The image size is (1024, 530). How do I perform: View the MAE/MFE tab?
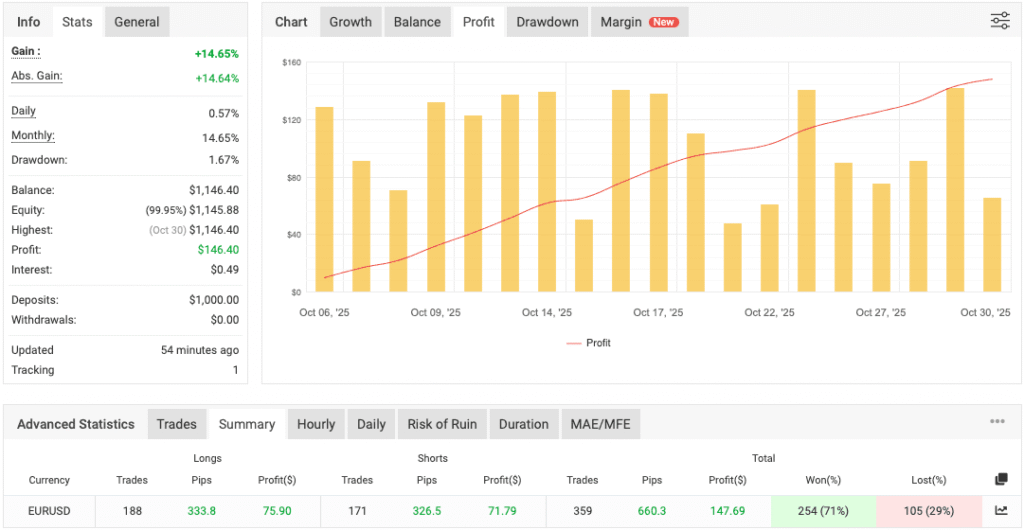(x=600, y=424)
